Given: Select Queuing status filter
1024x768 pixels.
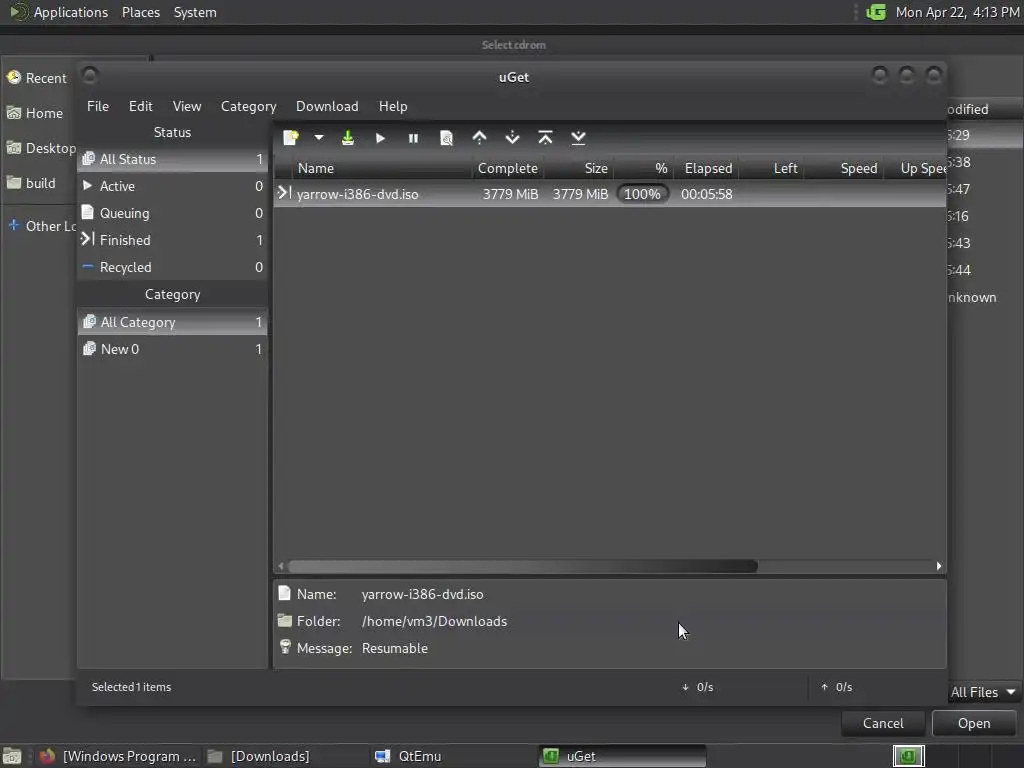Looking at the screenshot, I should pos(172,214).
